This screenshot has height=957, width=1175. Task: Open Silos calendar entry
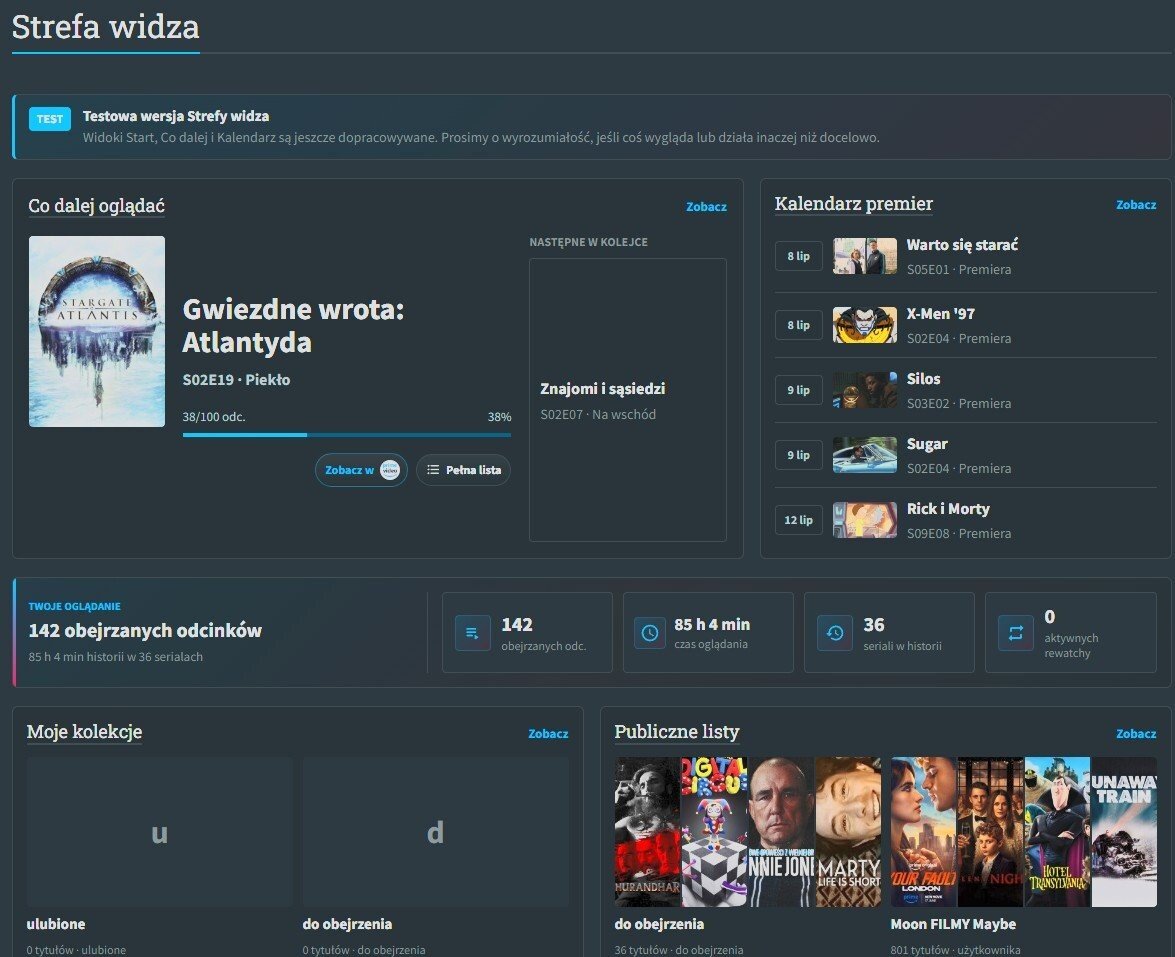(x=965, y=390)
